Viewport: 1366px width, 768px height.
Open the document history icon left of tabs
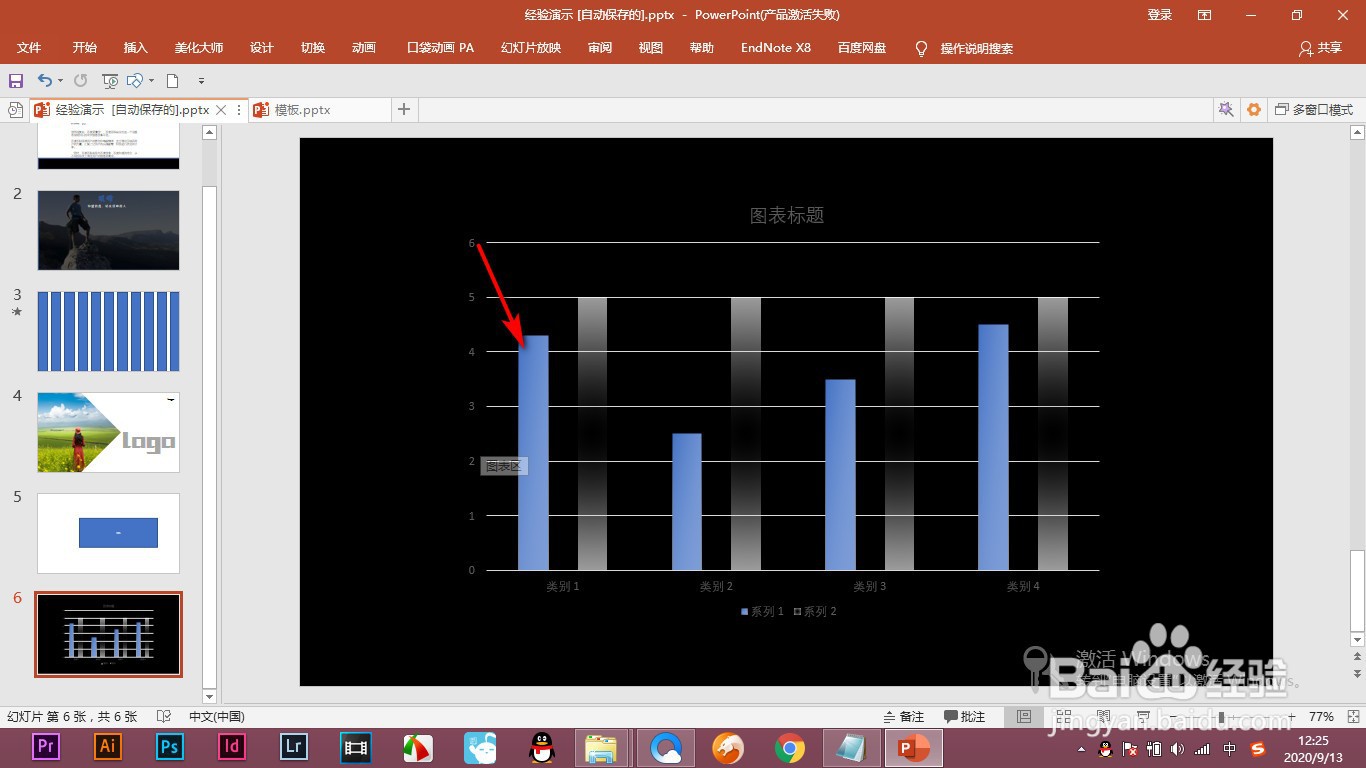point(15,110)
